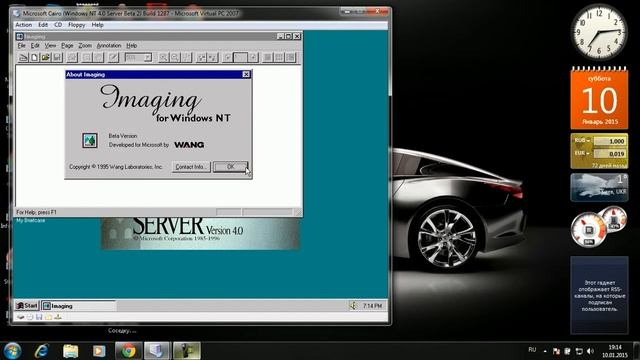Viewport: 640px width, 360px height.
Task: Open Virtual PC Action menu
Action: tap(24, 25)
